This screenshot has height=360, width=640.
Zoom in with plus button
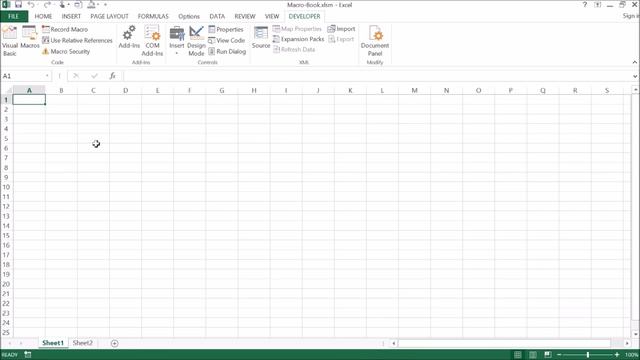coord(617,355)
